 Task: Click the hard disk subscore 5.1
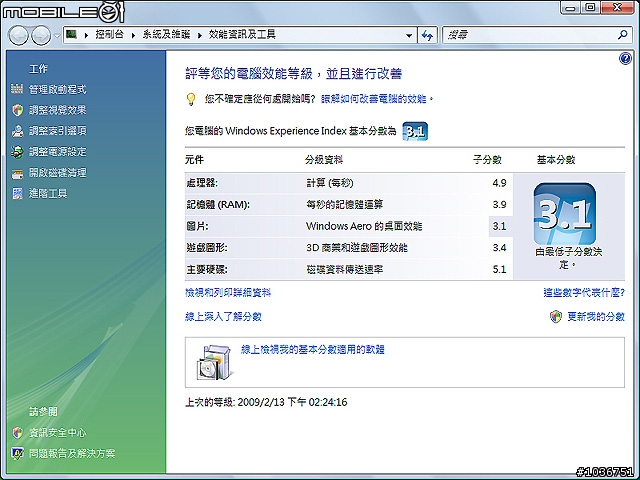(x=499, y=269)
